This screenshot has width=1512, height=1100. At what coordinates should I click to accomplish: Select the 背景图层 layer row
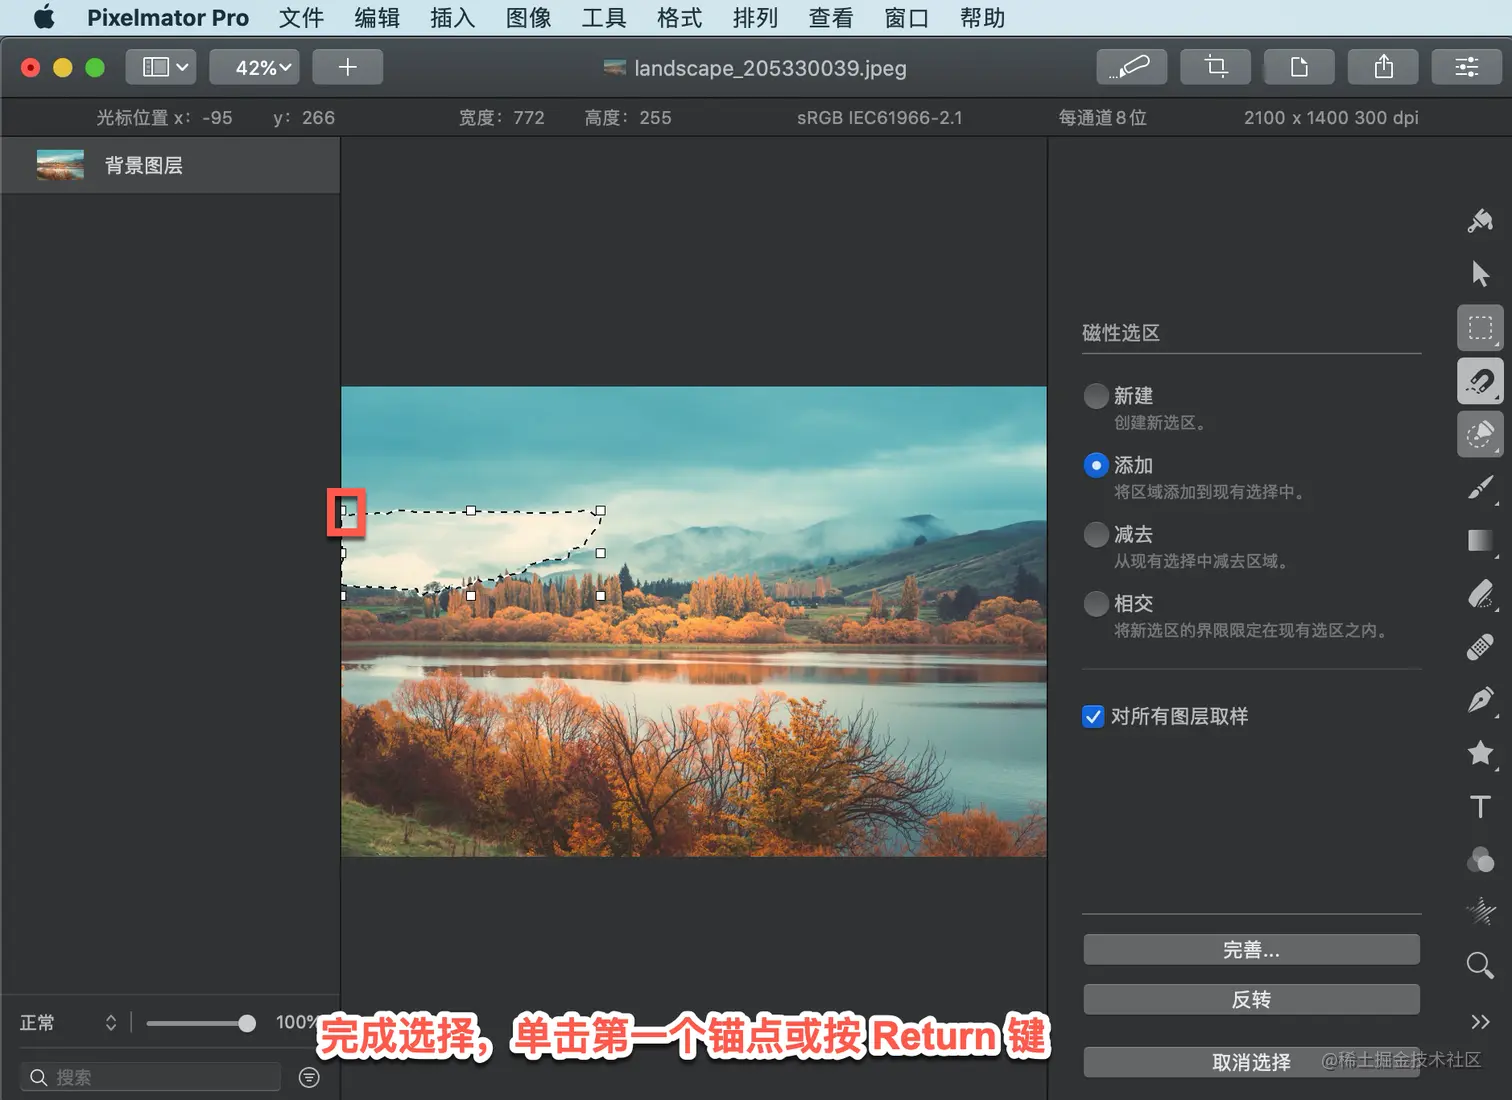point(171,165)
